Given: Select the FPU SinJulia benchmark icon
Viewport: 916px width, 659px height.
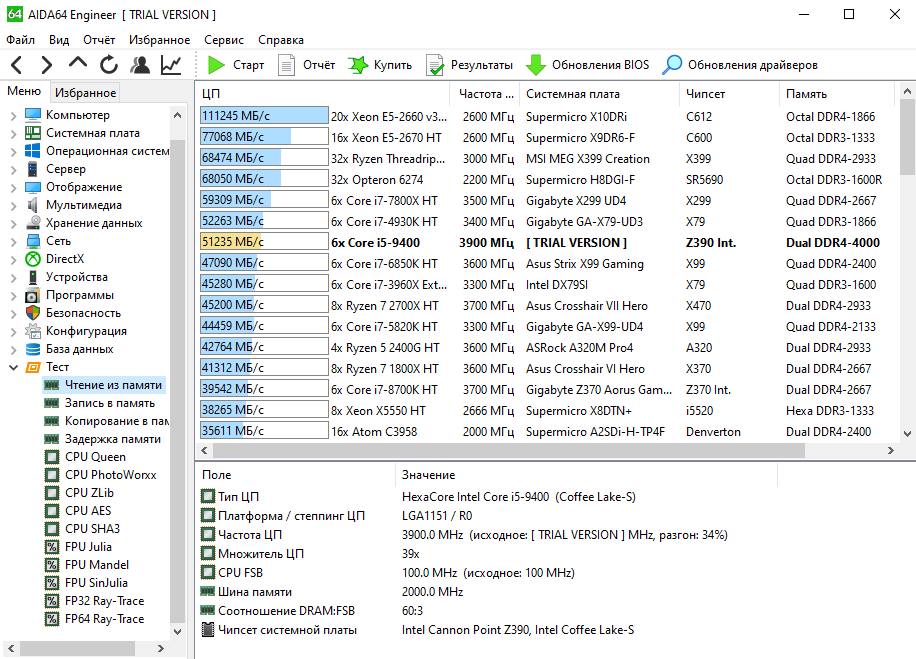Looking at the screenshot, I should (52, 583).
